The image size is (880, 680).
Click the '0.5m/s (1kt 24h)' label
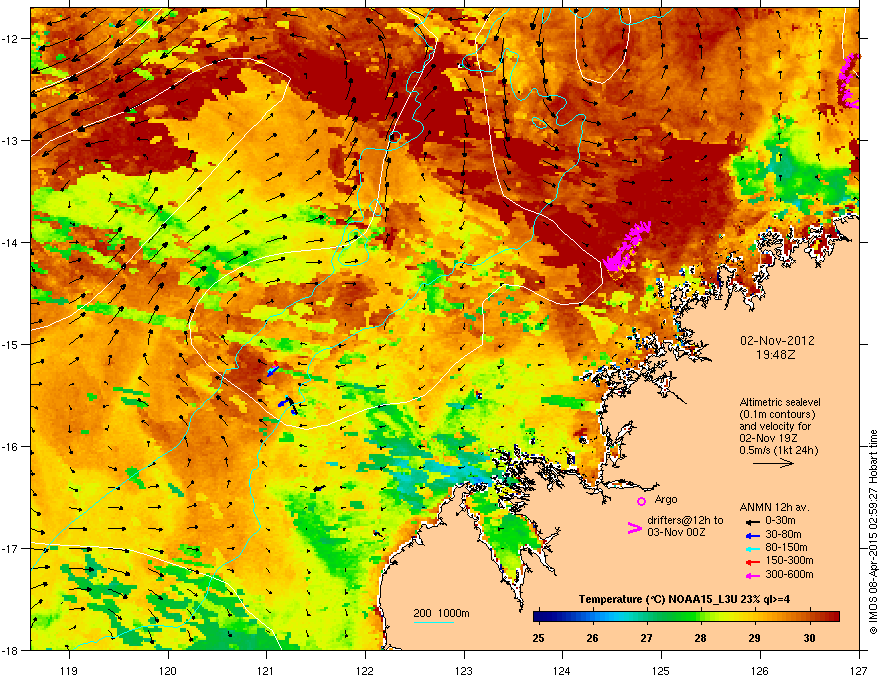[778, 450]
